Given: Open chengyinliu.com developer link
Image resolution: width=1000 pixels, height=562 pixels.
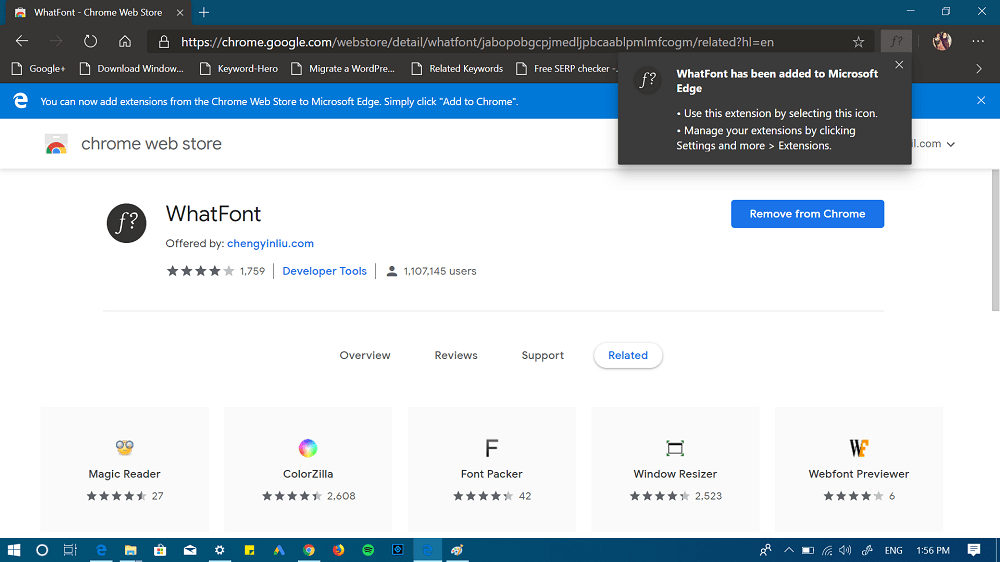Looking at the screenshot, I should [x=270, y=243].
